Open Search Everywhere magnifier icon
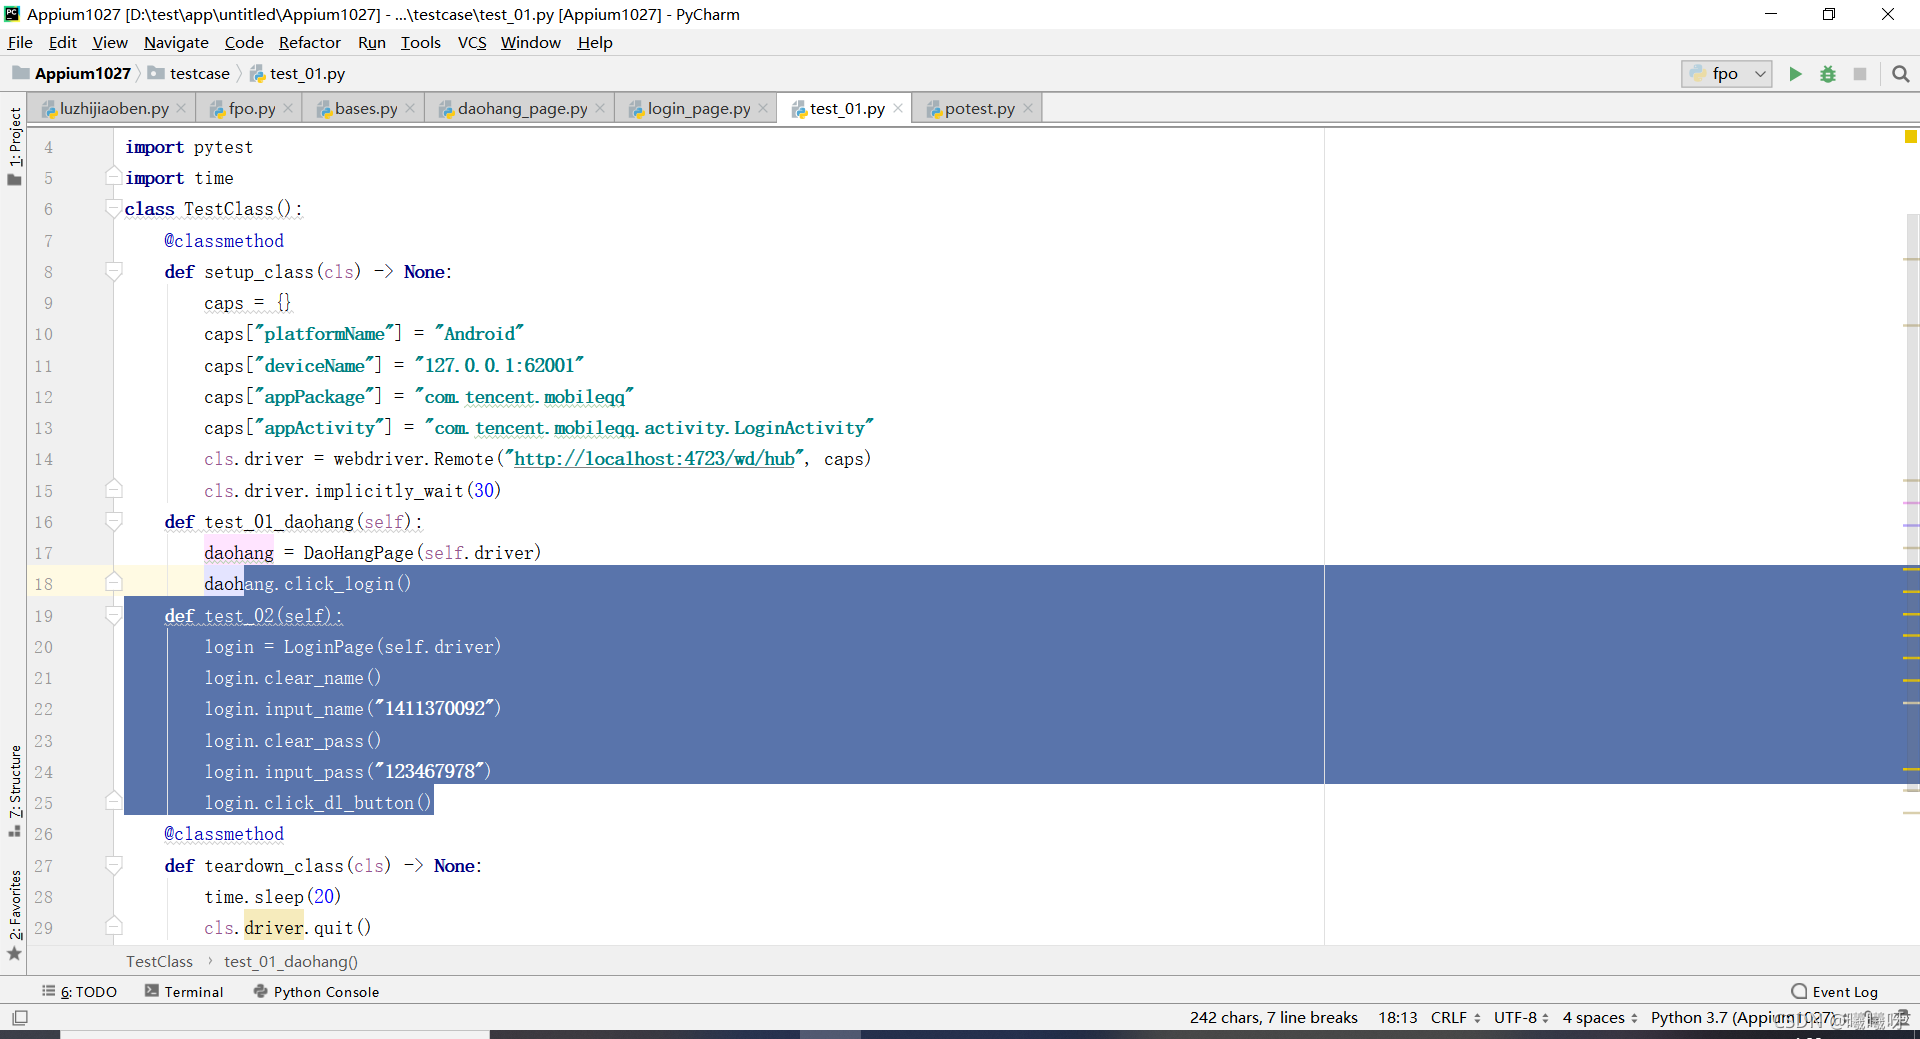 click(1901, 74)
